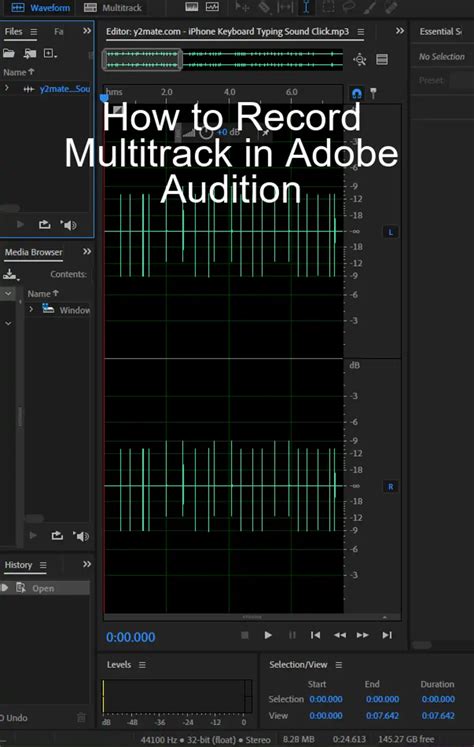The image size is (474, 747).
Task: Expand Editor panel overflow chevrons
Action: tap(400, 31)
